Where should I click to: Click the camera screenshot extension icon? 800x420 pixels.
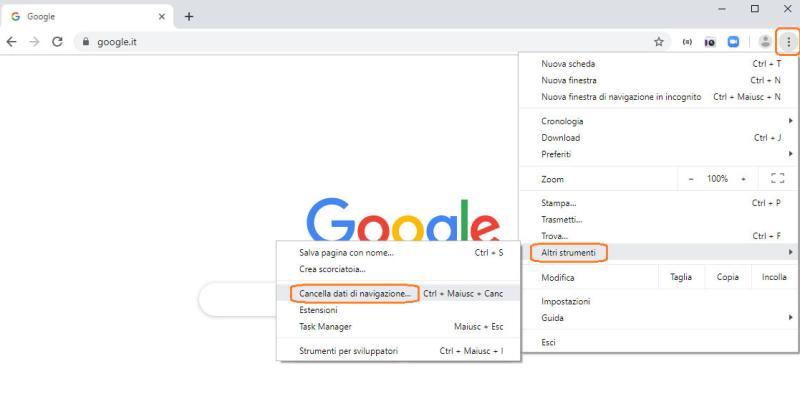click(710, 42)
